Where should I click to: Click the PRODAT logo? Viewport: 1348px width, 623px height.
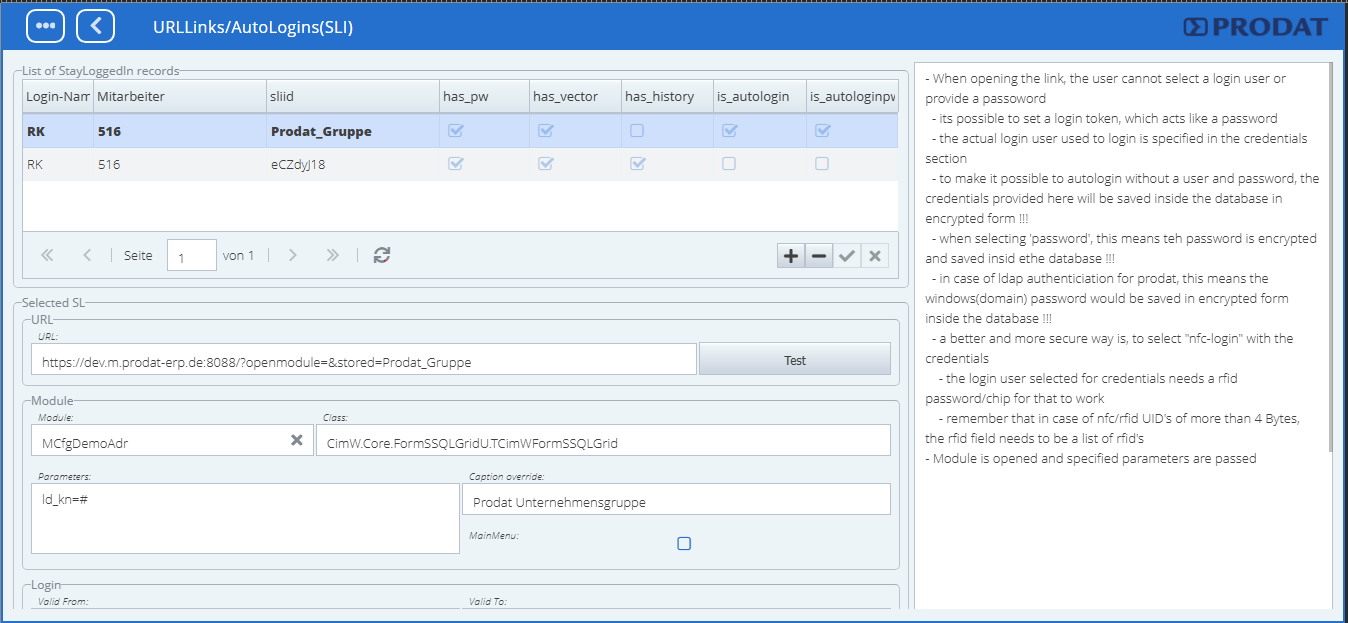click(1255, 27)
